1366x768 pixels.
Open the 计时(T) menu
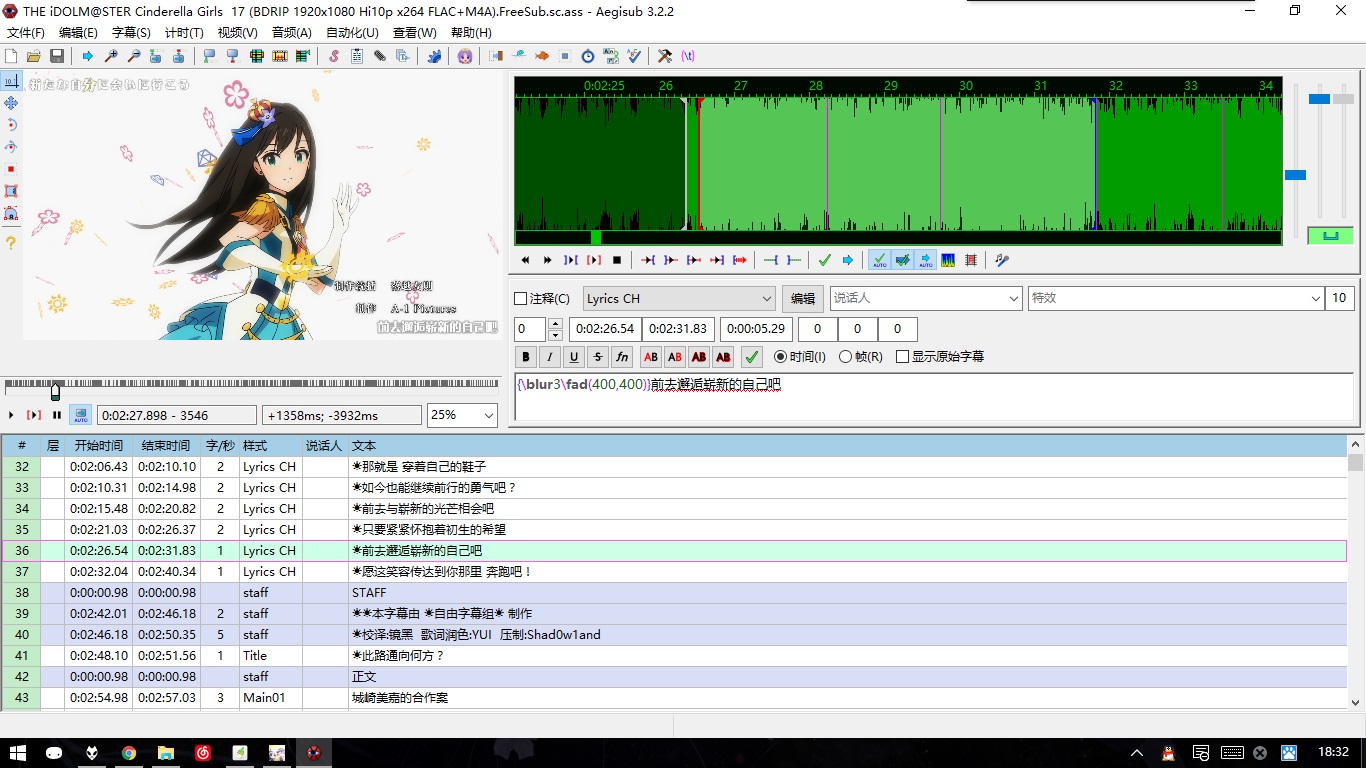(x=184, y=32)
